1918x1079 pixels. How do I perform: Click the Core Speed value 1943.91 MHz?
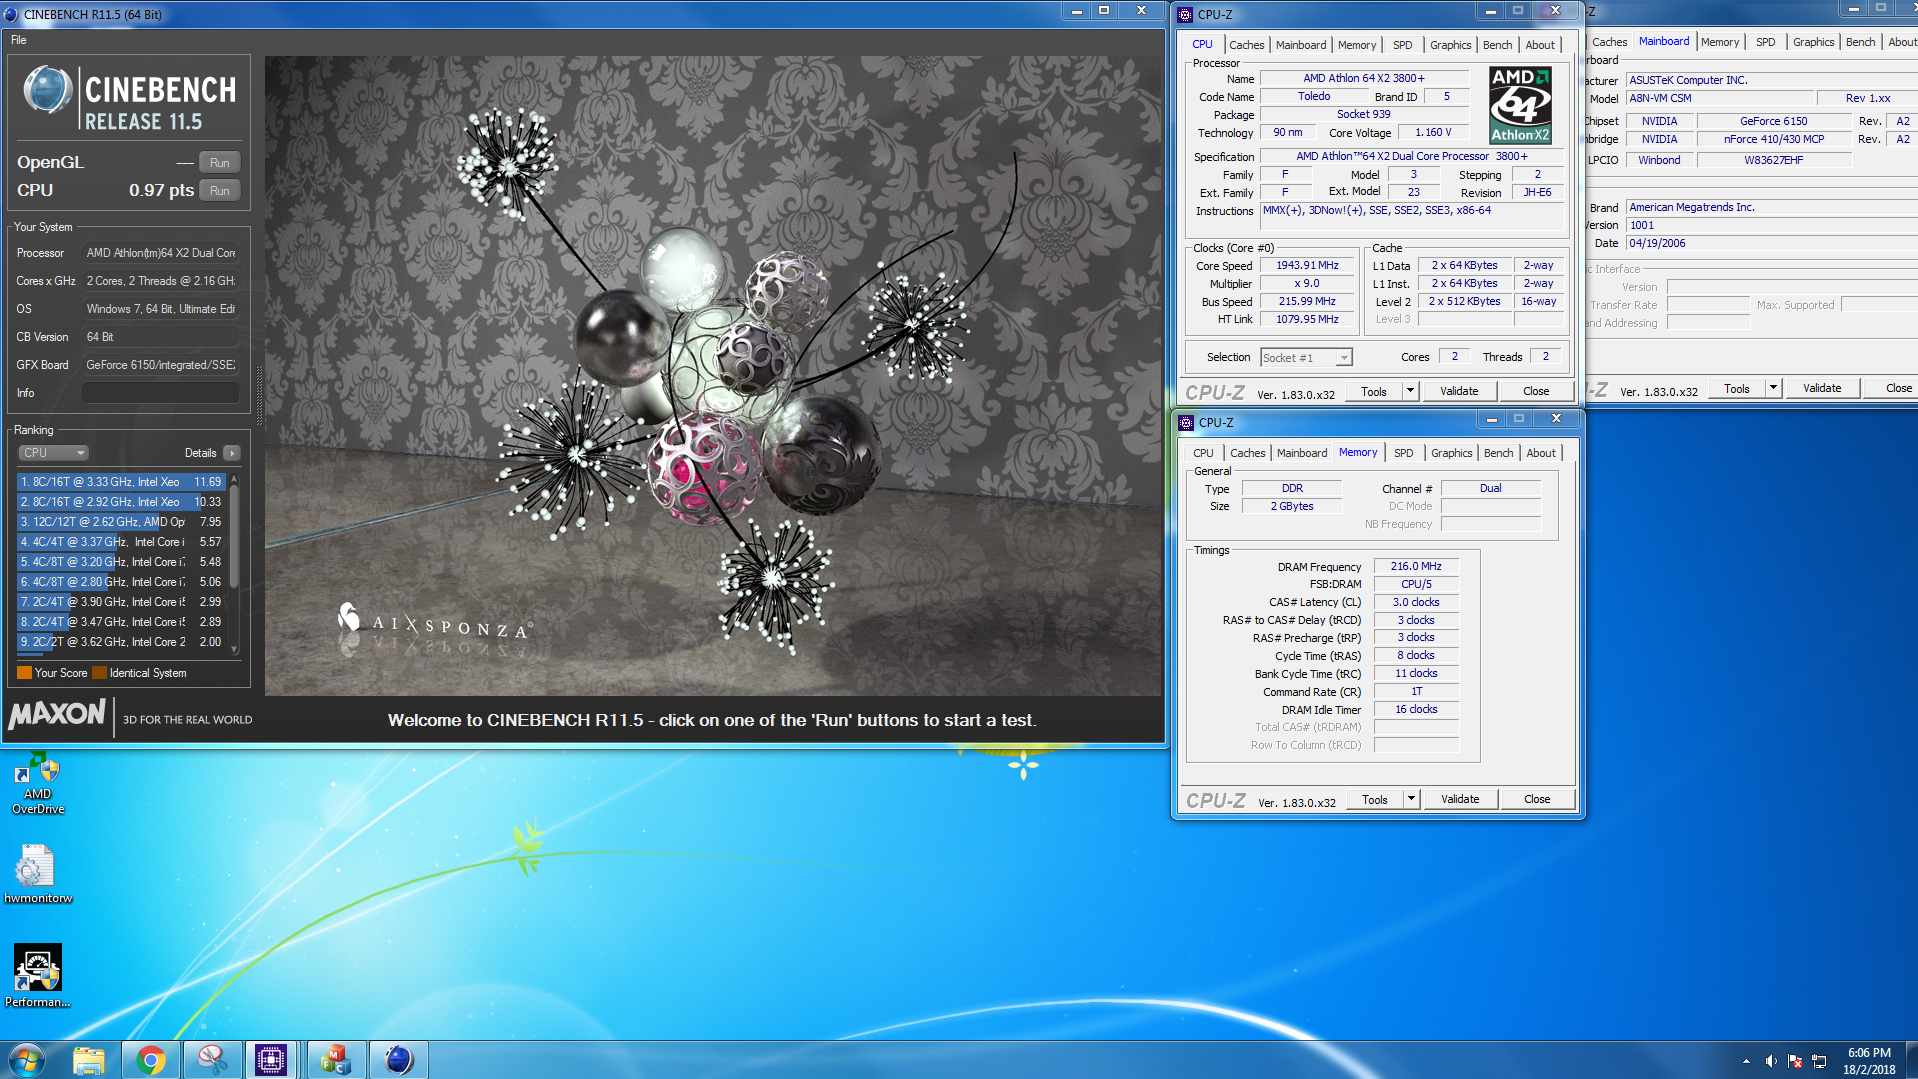pyautogui.click(x=1307, y=265)
